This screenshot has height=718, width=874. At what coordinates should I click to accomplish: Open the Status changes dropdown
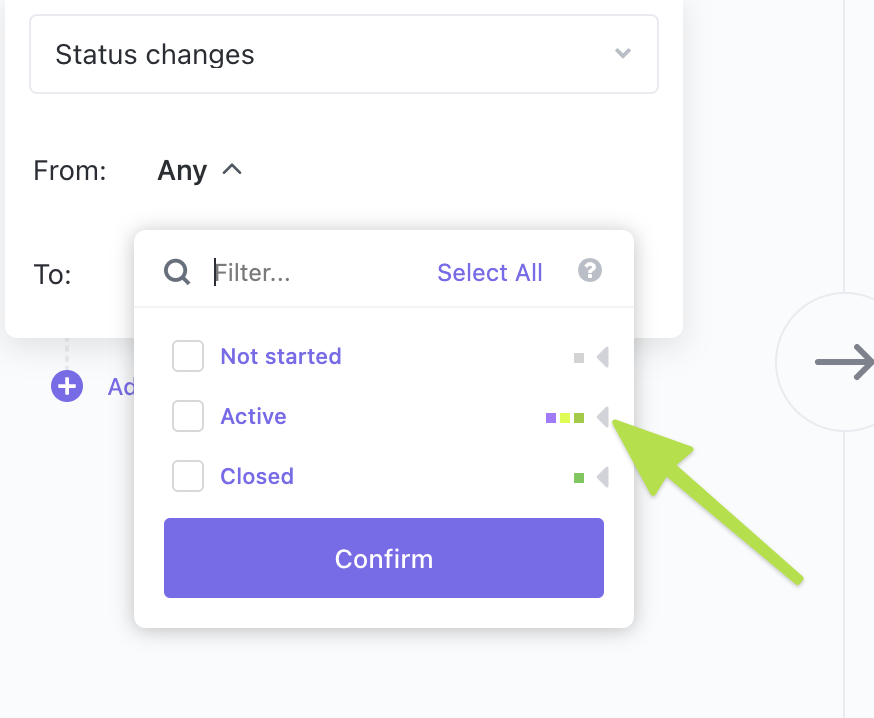[x=344, y=54]
